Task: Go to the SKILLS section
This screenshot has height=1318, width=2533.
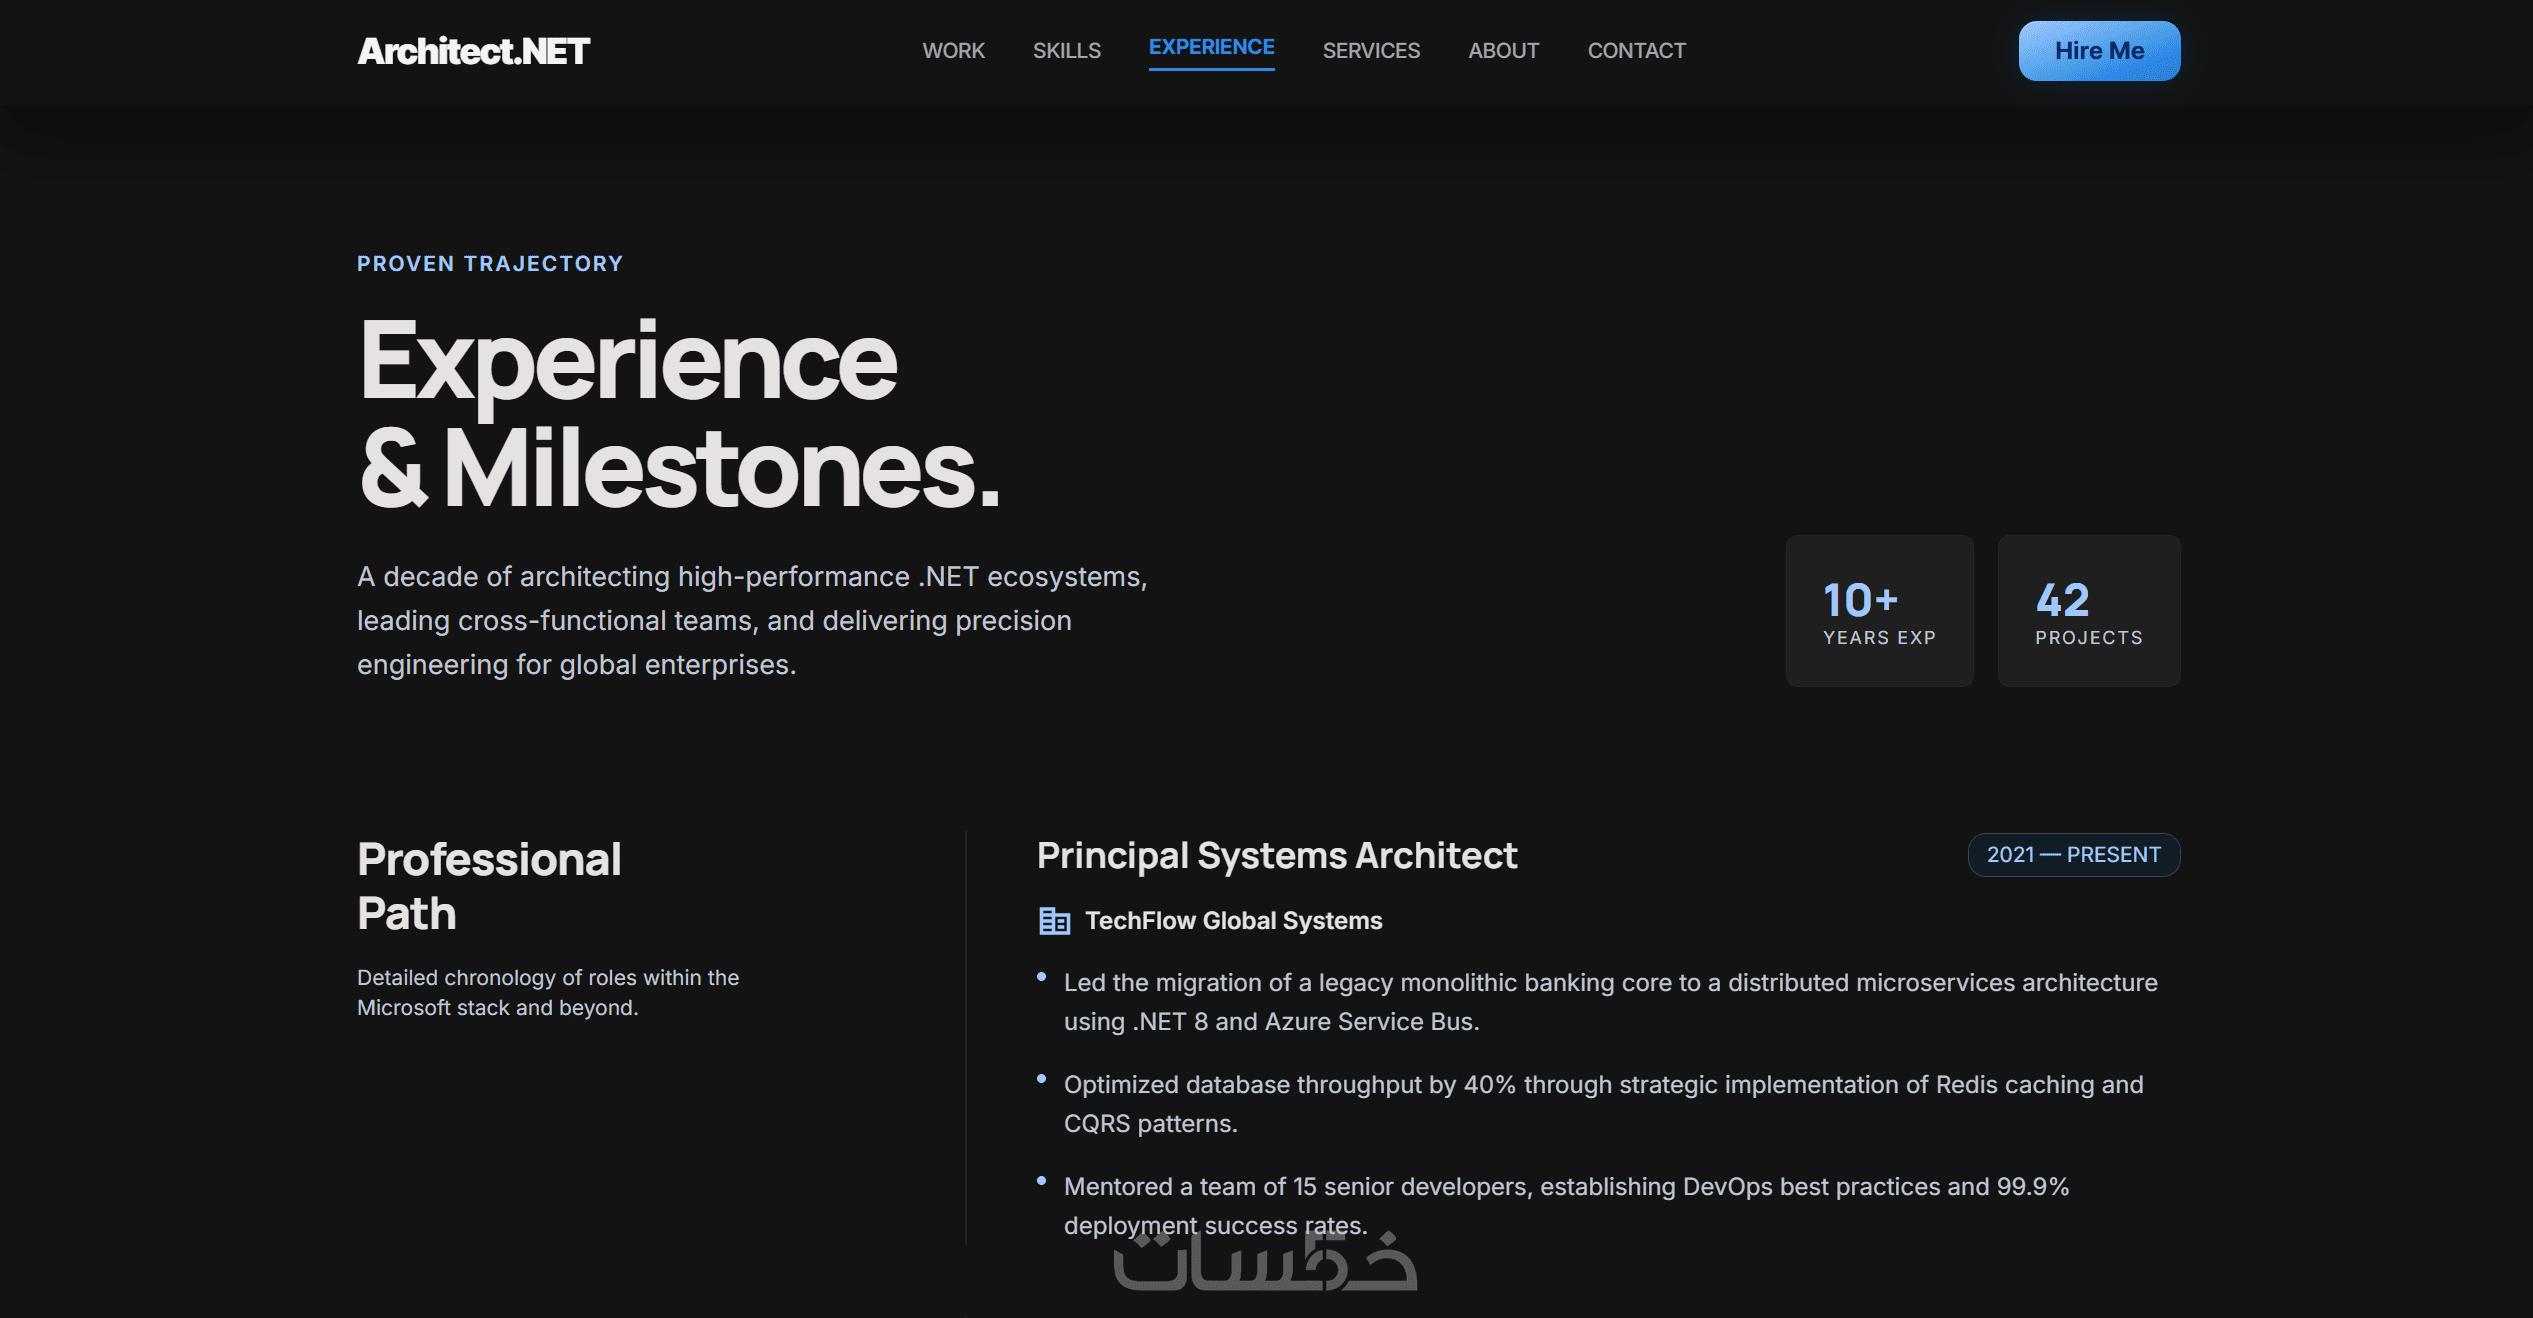Action: pyautogui.click(x=1066, y=51)
